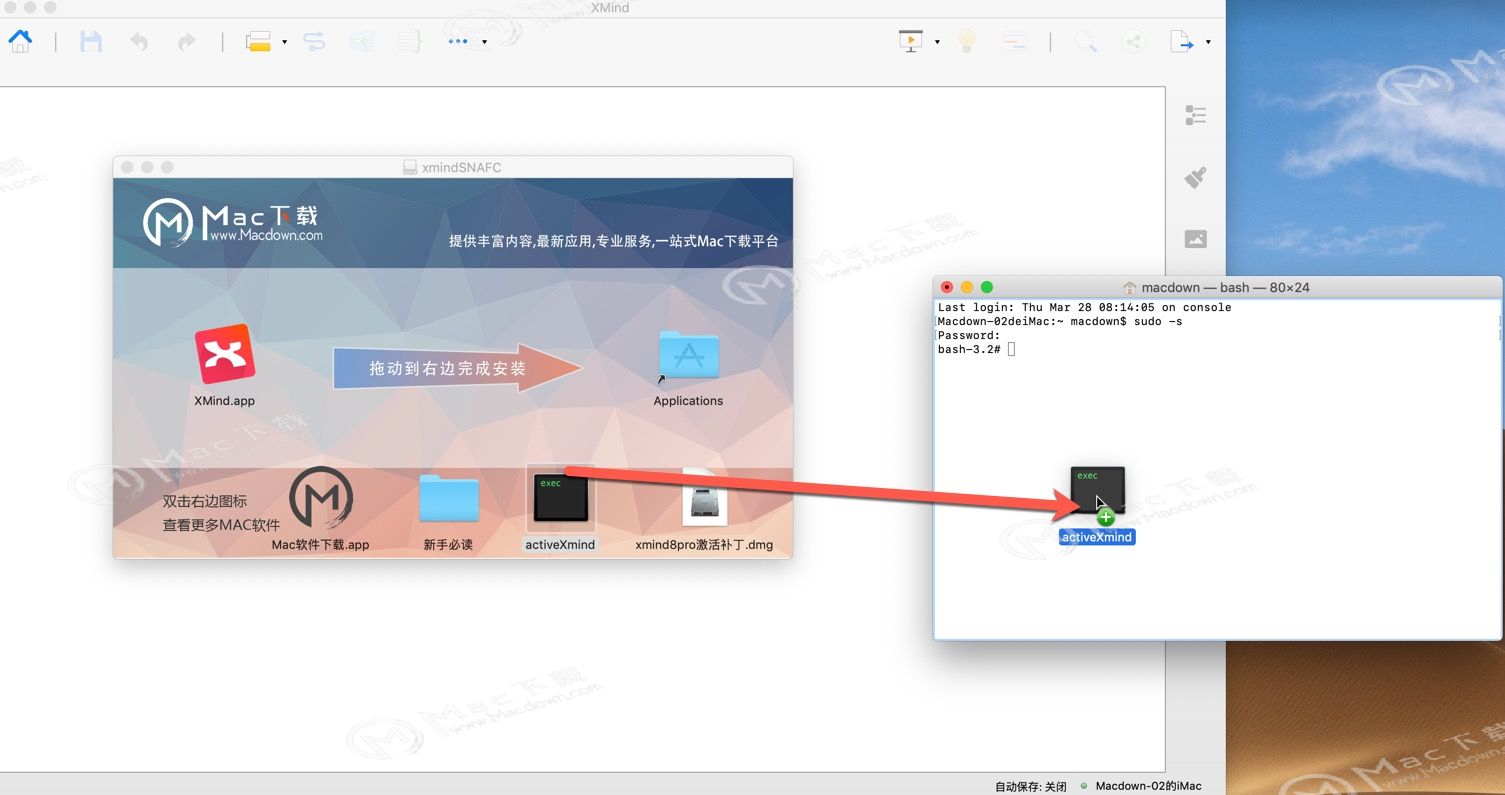Click the home folder icon in Terminal title
Screen dimensions: 1505x795
[1130, 287]
